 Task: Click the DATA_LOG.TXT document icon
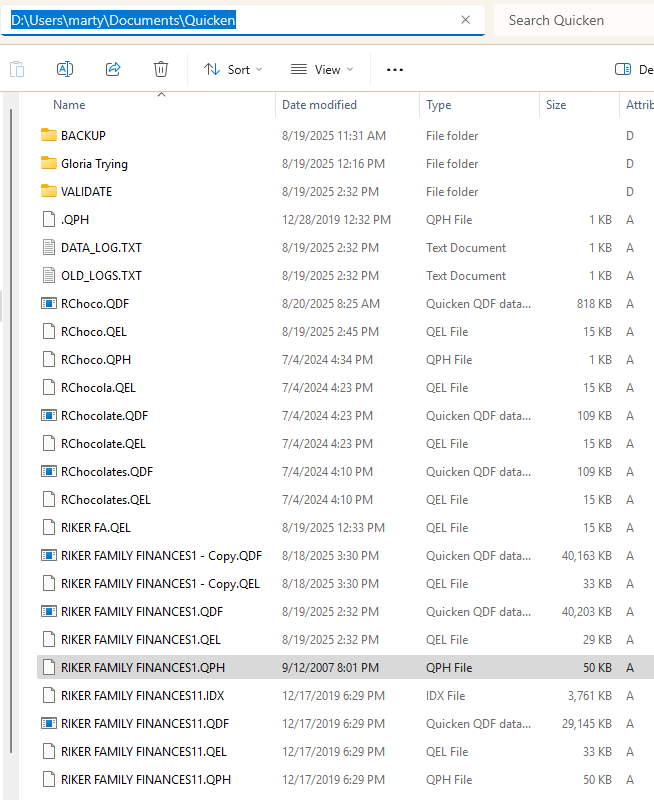[x=49, y=247]
